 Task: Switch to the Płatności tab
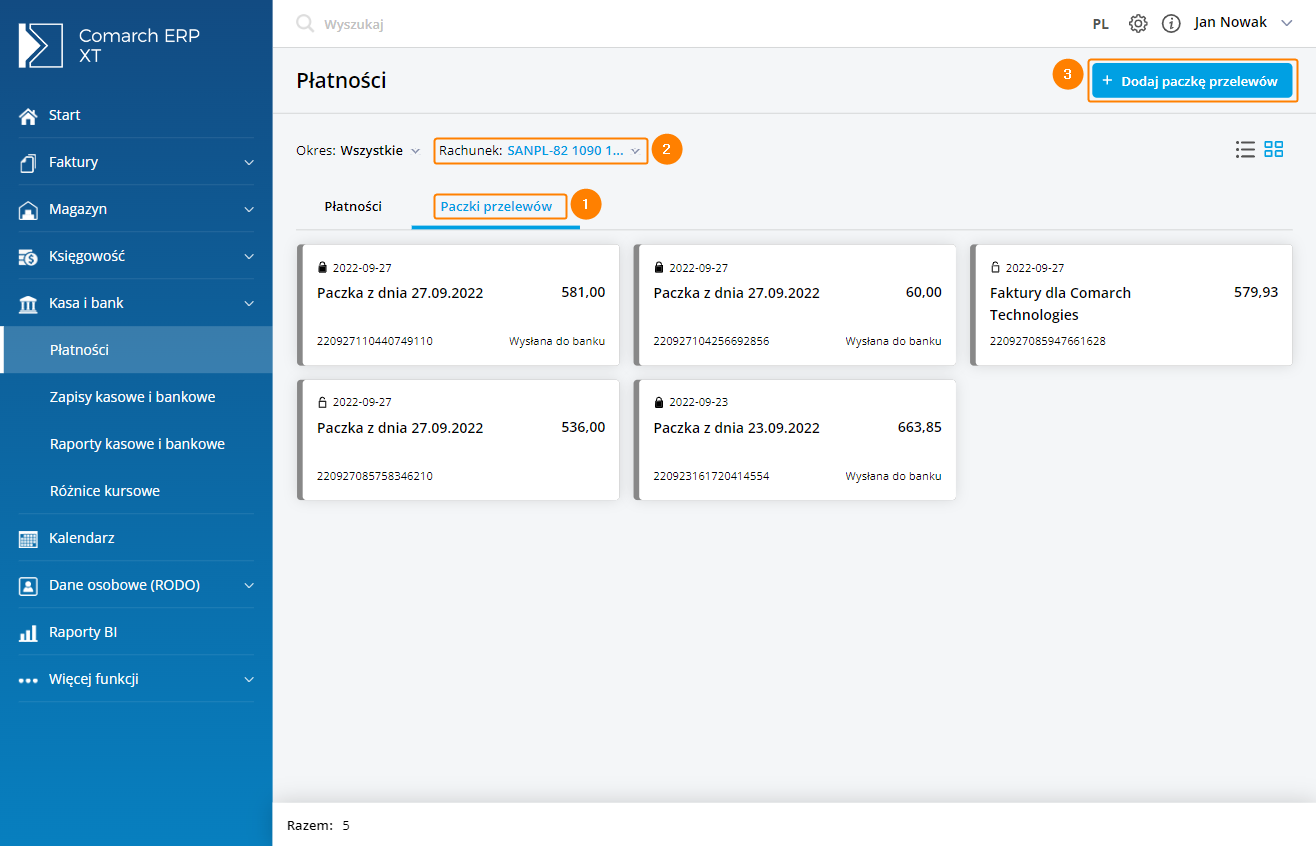pyautogui.click(x=353, y=207)
